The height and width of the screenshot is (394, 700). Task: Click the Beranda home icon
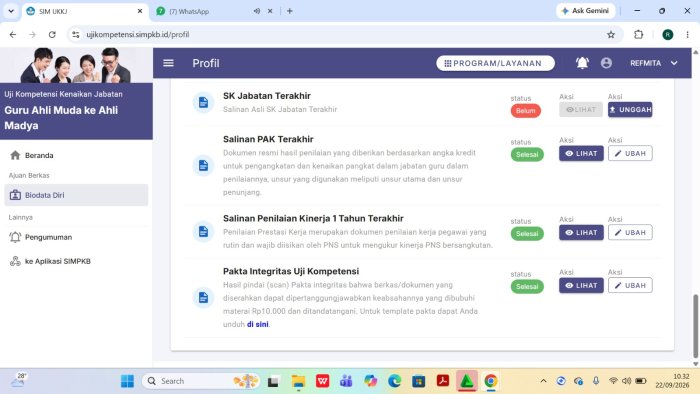[15, 155]
